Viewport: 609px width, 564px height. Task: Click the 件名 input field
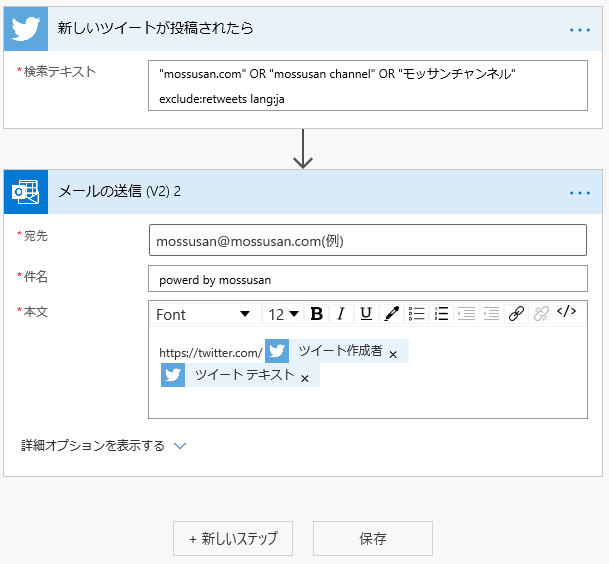click(367, 279)
